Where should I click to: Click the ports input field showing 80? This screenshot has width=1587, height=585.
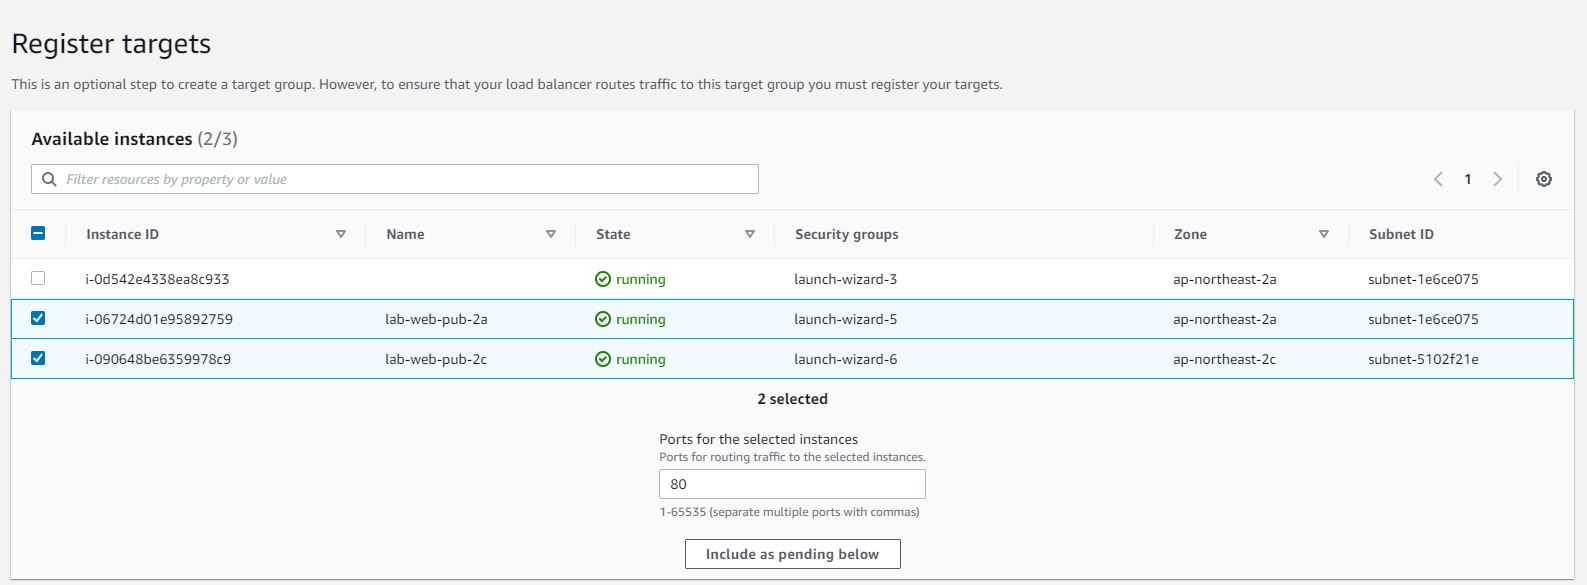click(x=792, y=484)
